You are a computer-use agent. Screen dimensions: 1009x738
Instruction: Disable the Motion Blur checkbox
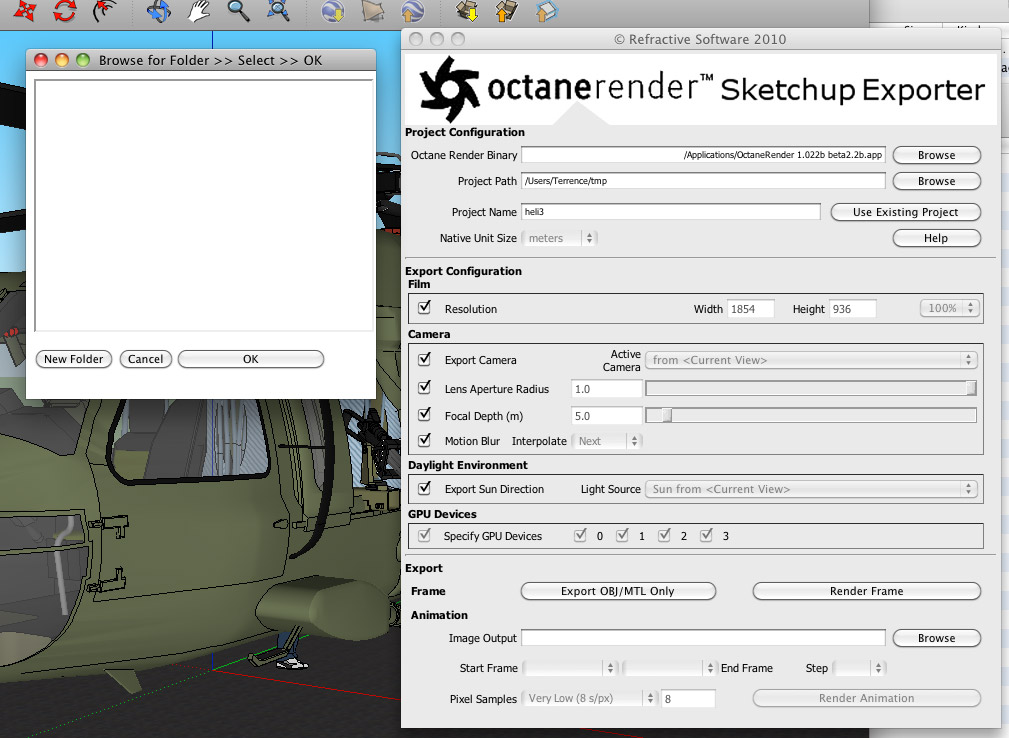[424, 440]
